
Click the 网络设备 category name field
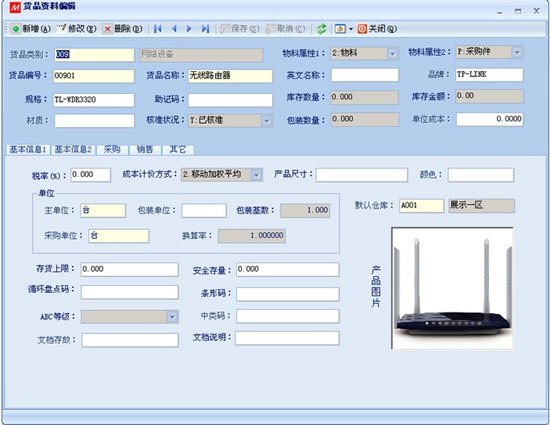(201, 55)
